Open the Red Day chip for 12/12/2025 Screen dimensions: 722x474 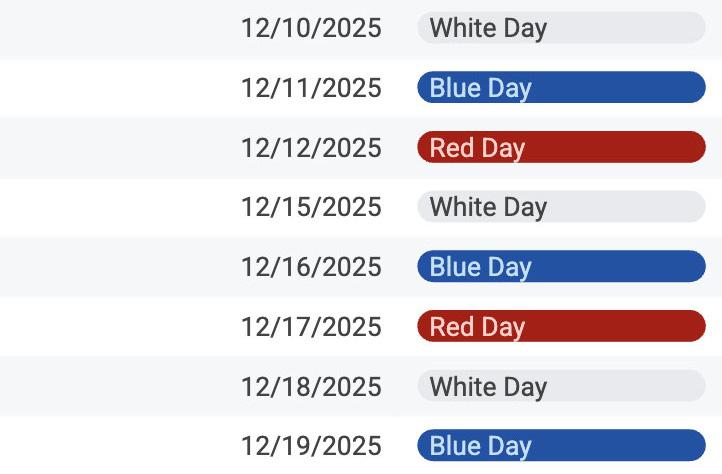pos(561,147)
